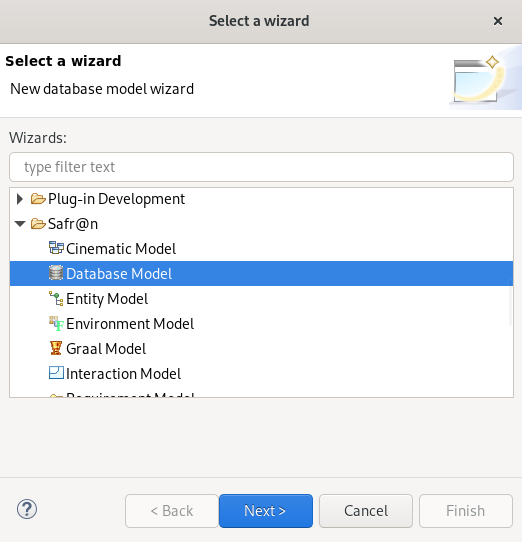The height and width of the screenshot is (542, 522).
Task: Click the Cinematic Model icon
Action: 56,248
